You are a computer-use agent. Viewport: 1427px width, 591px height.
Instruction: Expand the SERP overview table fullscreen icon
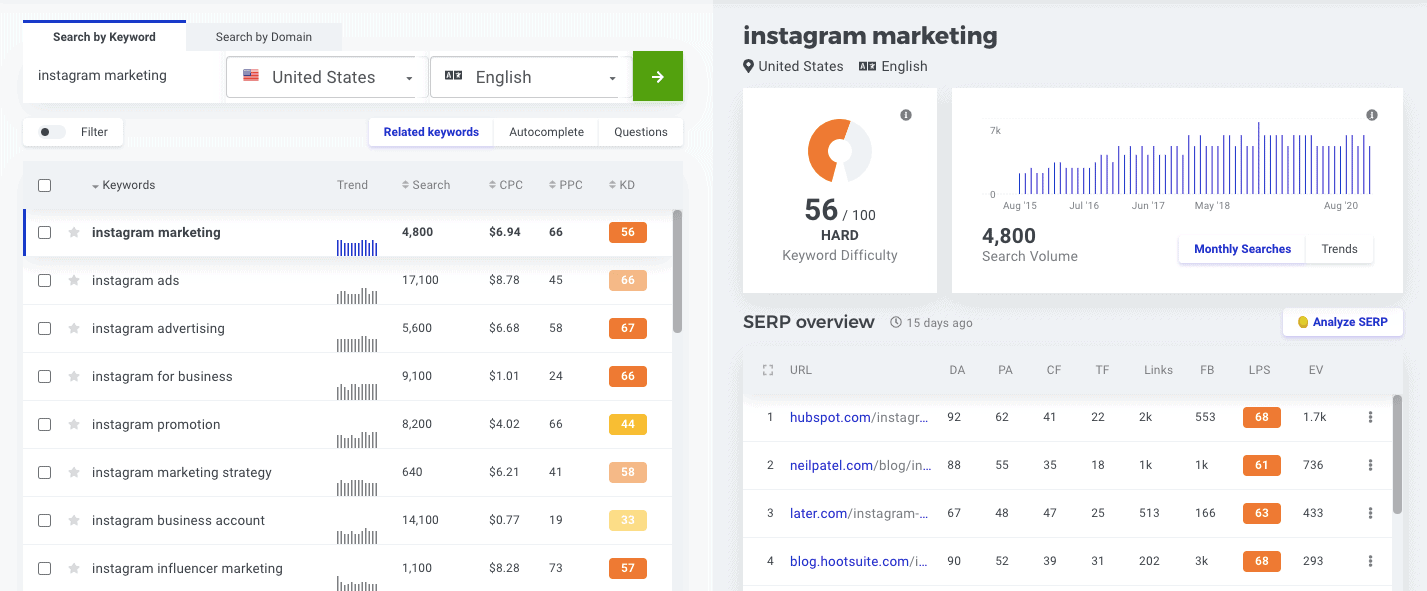click(x=768, y=370)
